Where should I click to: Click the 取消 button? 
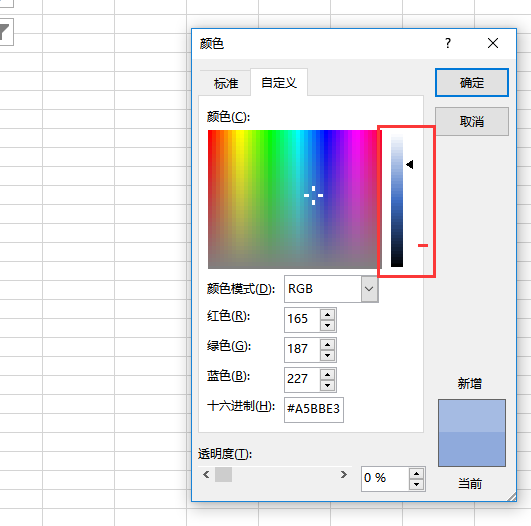pos(472,121)
